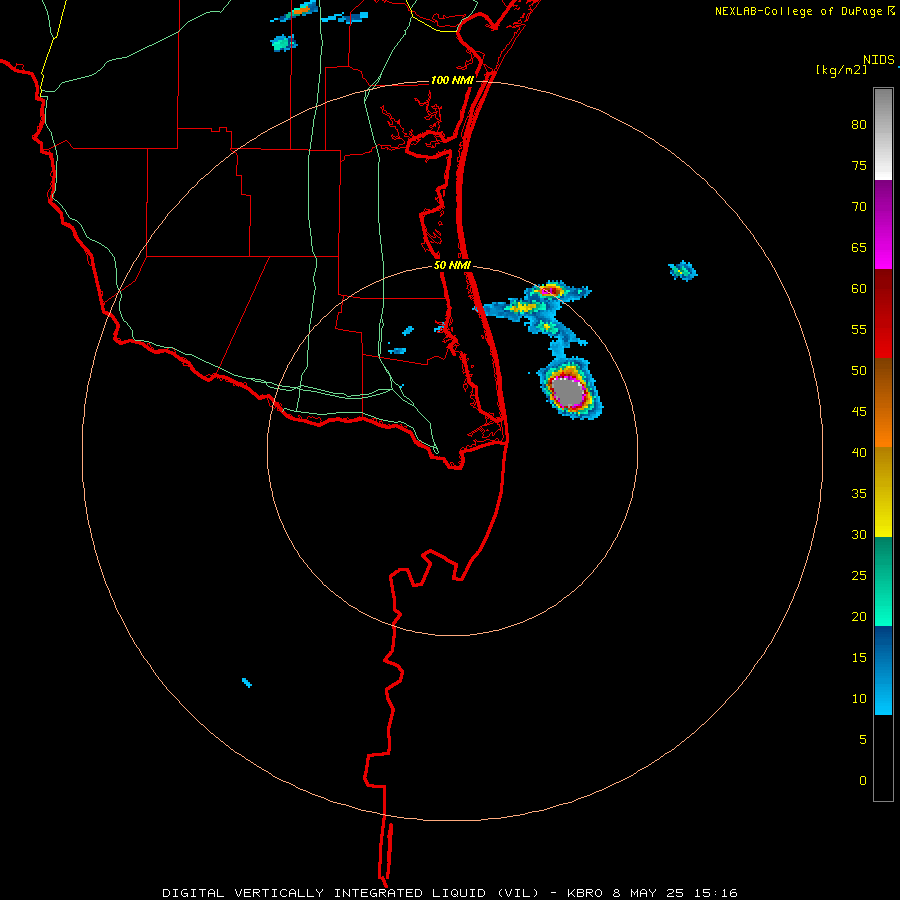The image size is (900, 900).
Task: Select the 0 value on the color scale
Action: pos(863,781)
